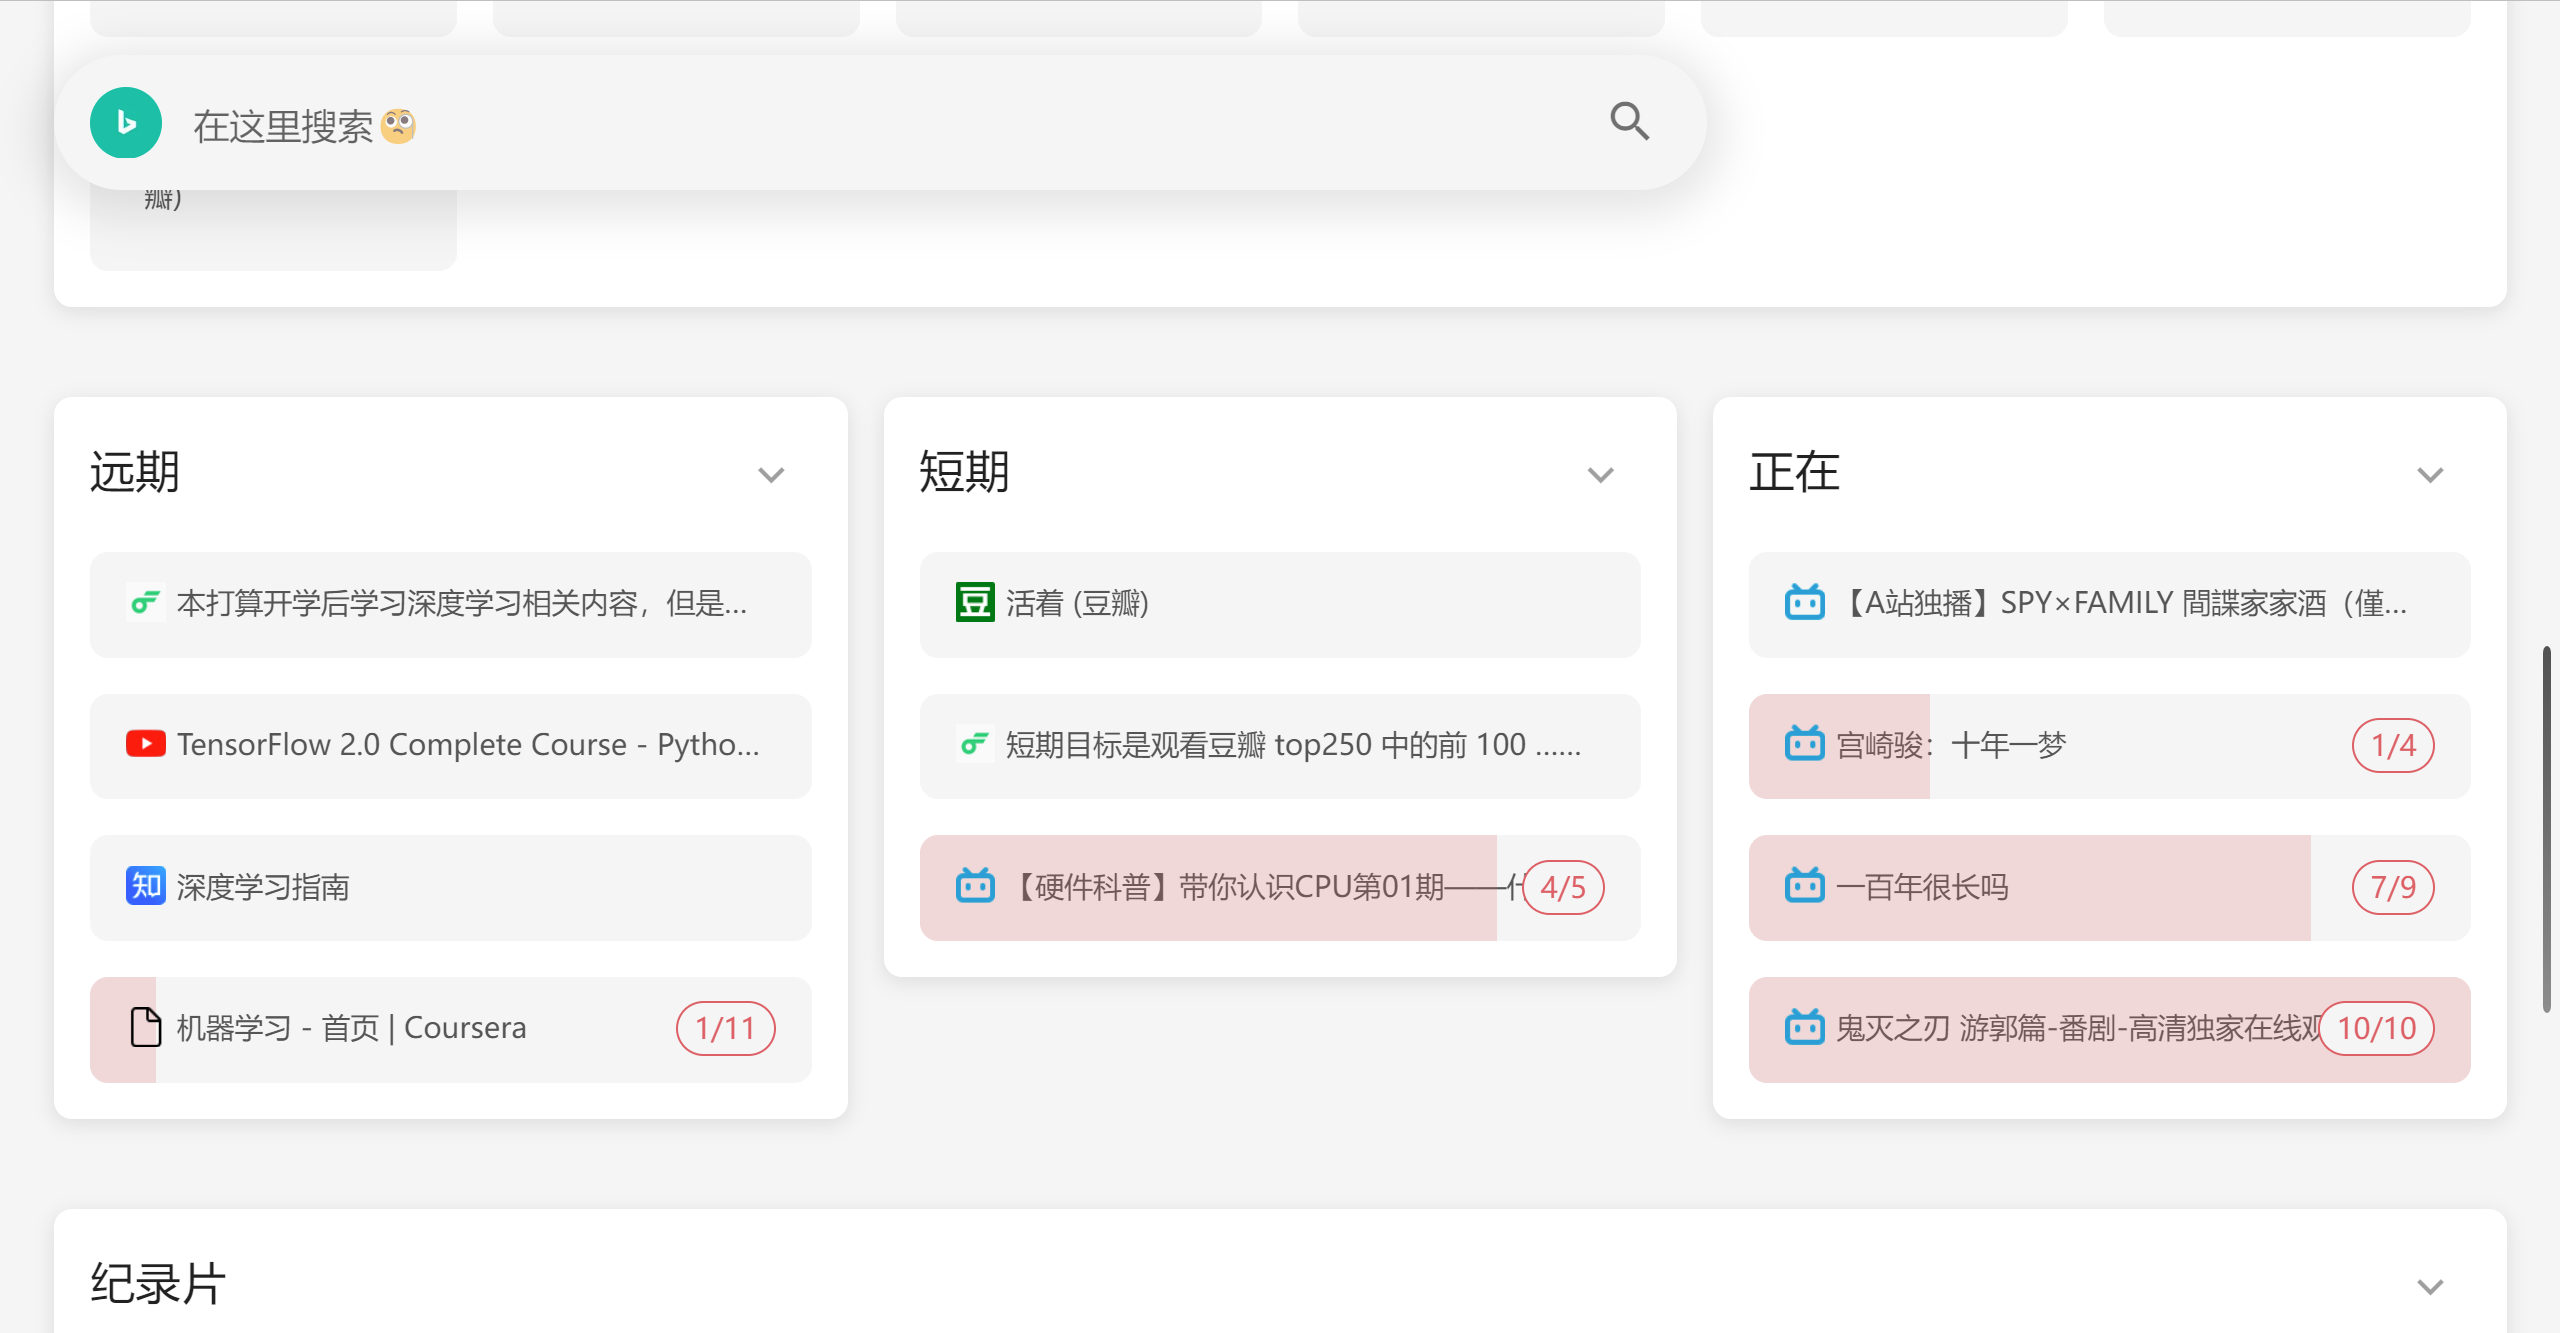Click the file icon for Coursera bookmark

[146, 1028]
